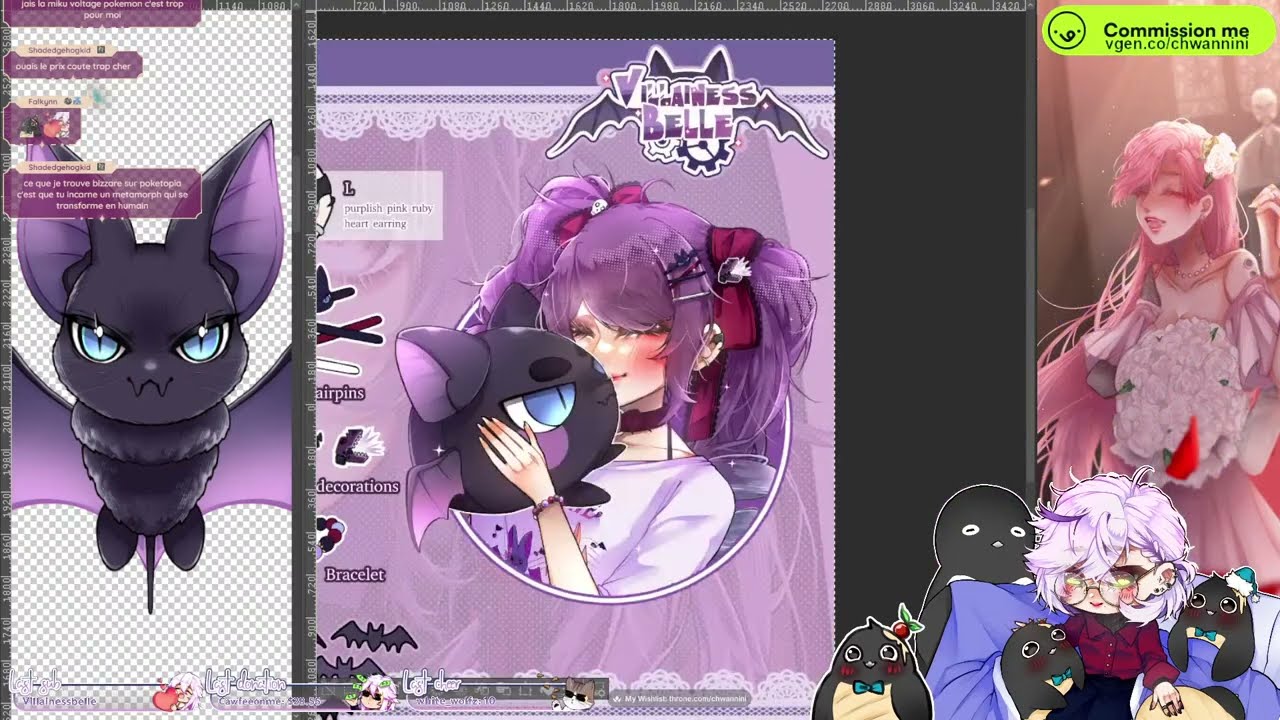This screenshot has width=1280, height=720.
Task: Click the 'Bracelet' label on reference sheet
Action: [x=354, y=575]
